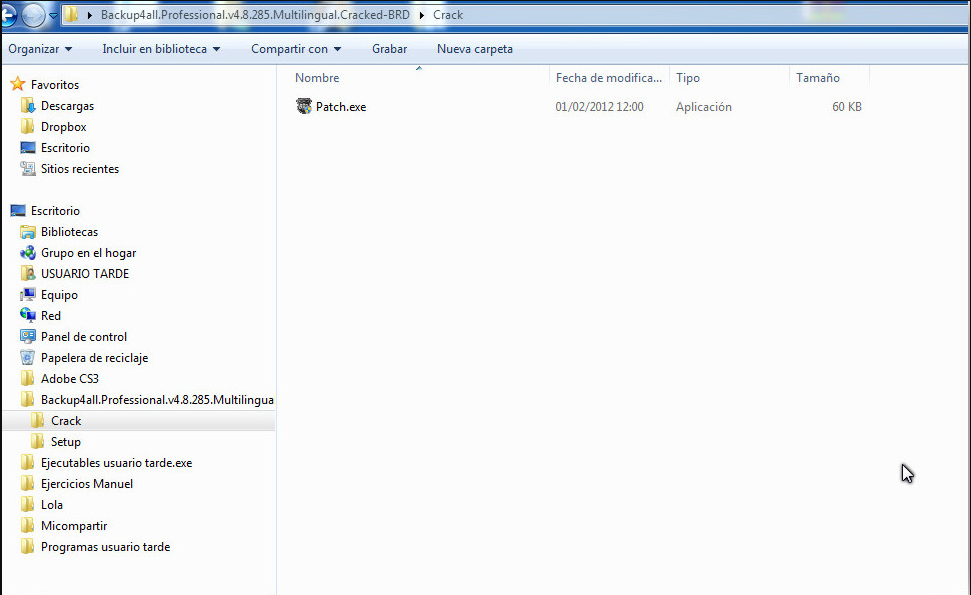The width and height of the screenshot is (971, 595).
Task: Select the Escritorio root tree item
Action: pos(55,211)
